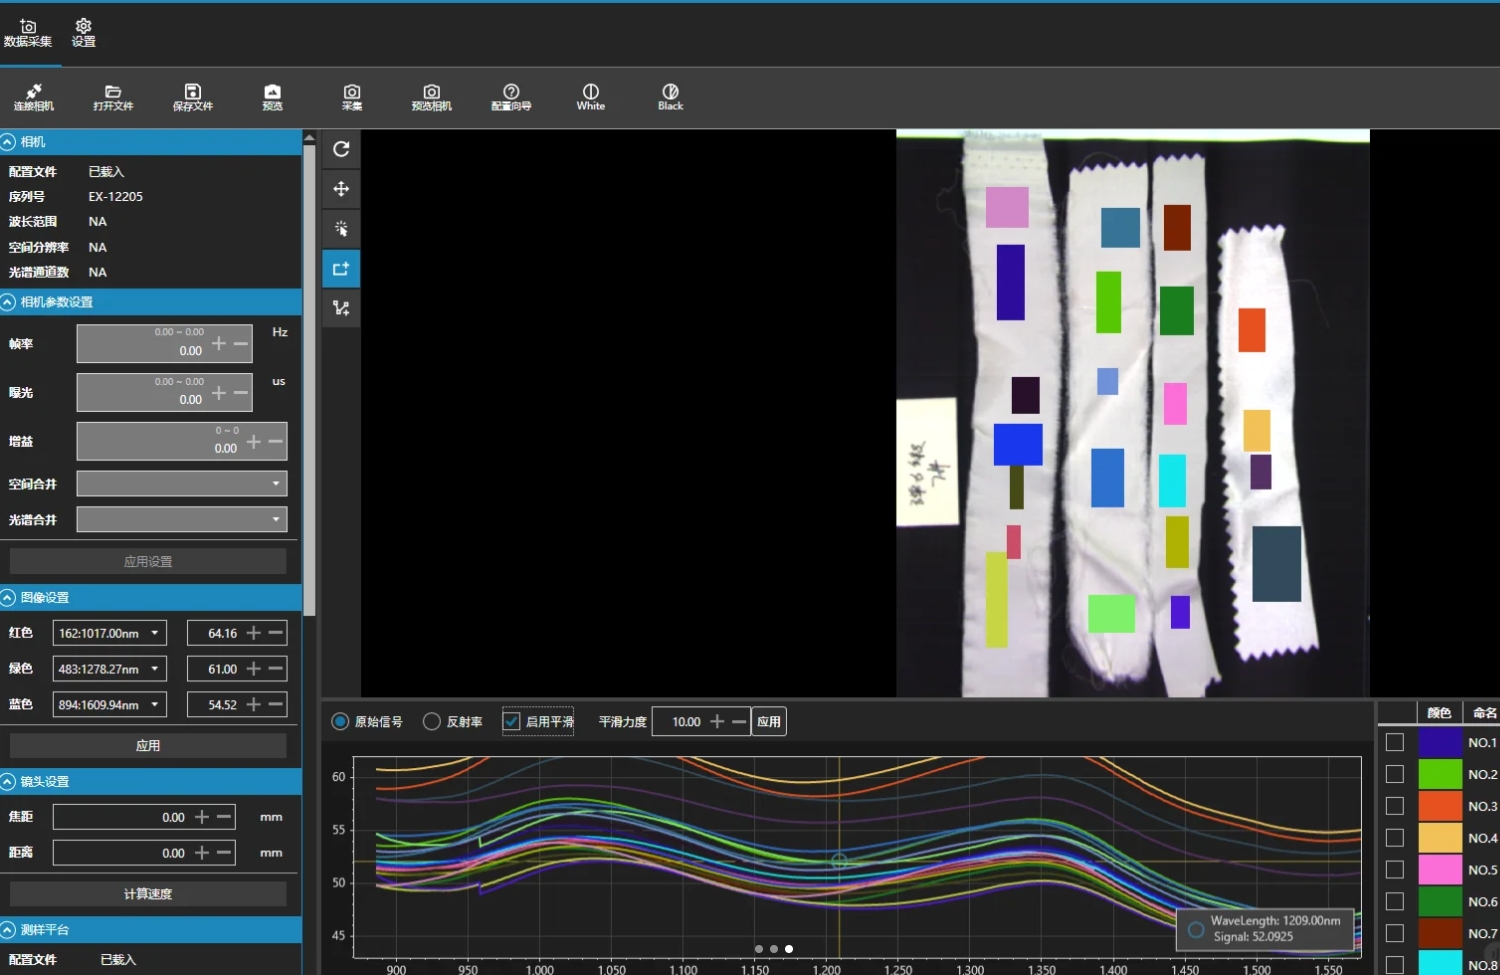Open a file with 打开文件

tap(113, 96)
